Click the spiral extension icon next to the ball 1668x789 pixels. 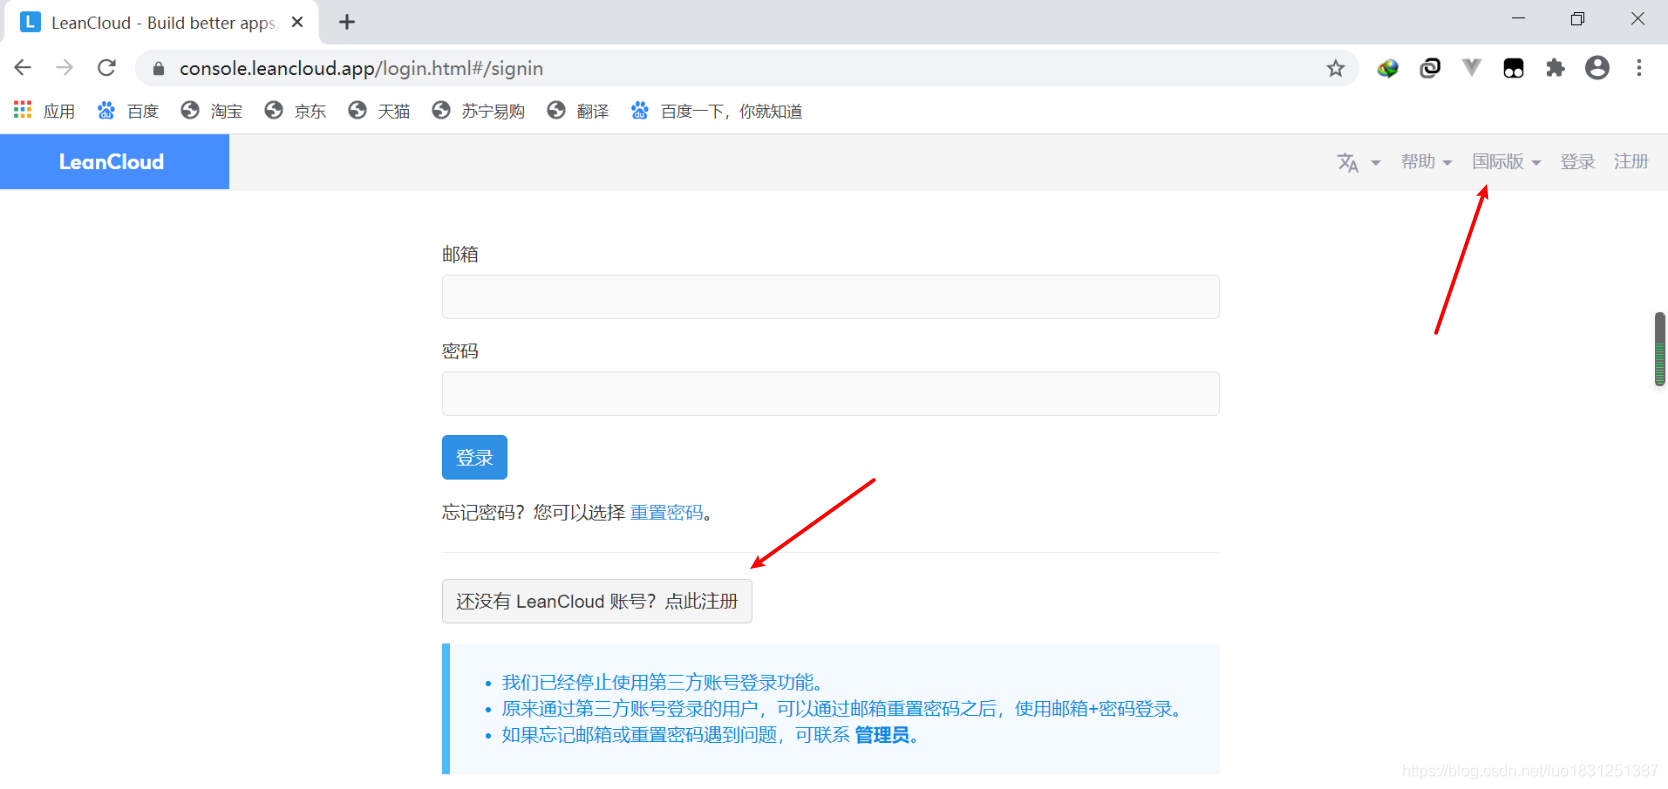pos(1430,68)
